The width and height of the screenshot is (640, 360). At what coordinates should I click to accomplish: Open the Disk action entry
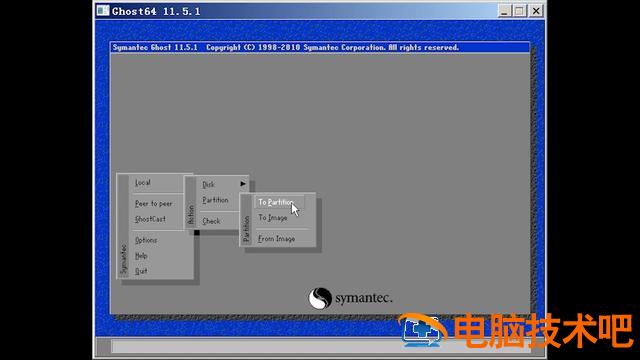tap(208, 184)
